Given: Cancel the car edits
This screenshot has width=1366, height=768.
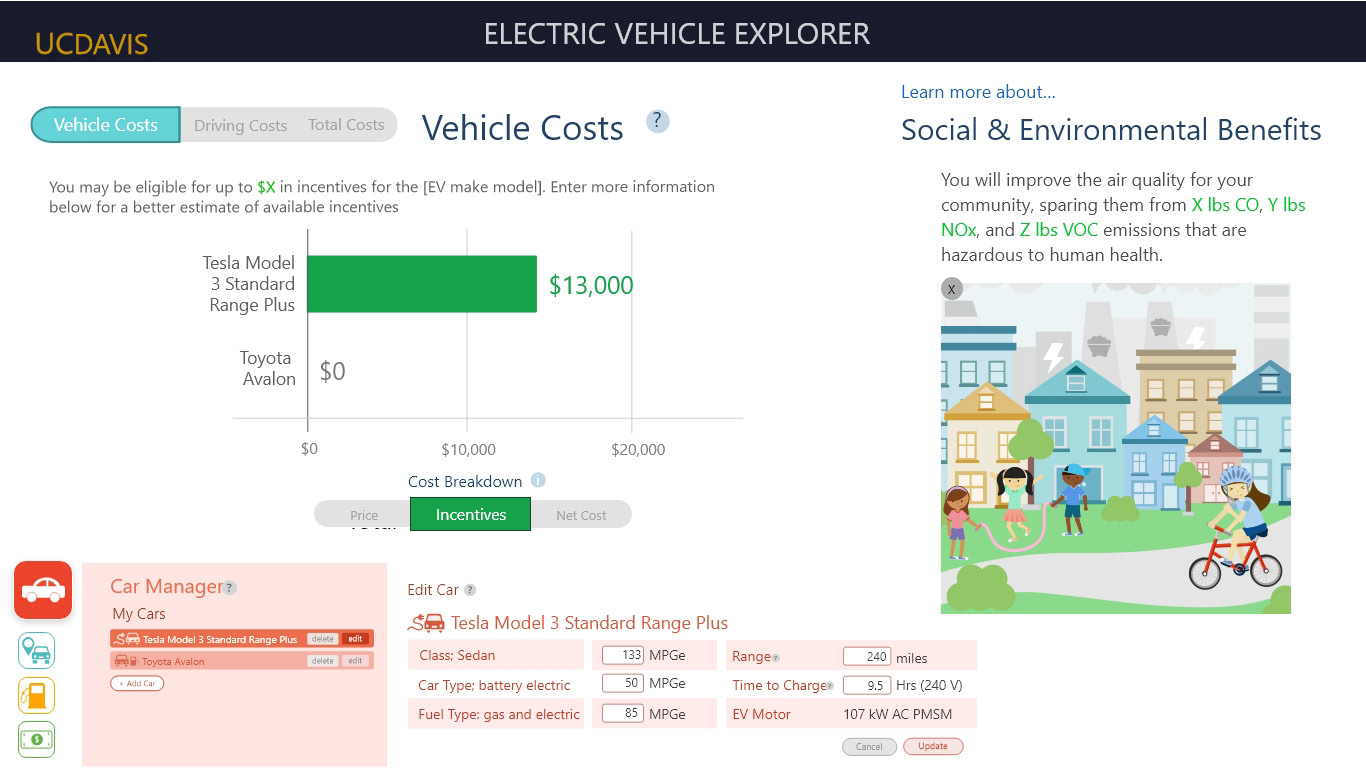Looking at the screenshot, I should point(869,746).
